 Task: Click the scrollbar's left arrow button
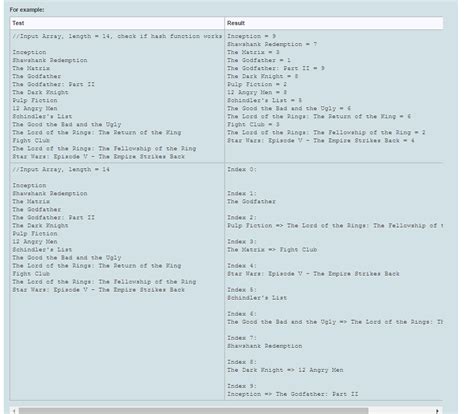click(14, 411)
